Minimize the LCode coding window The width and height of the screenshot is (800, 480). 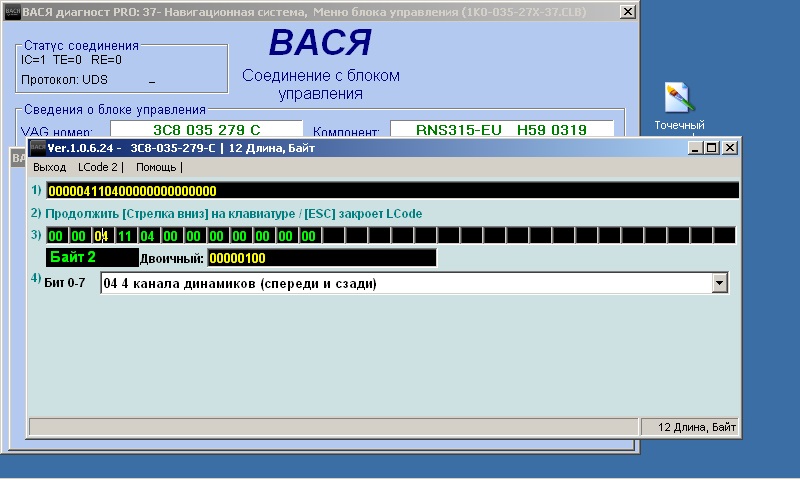(695, 148)
